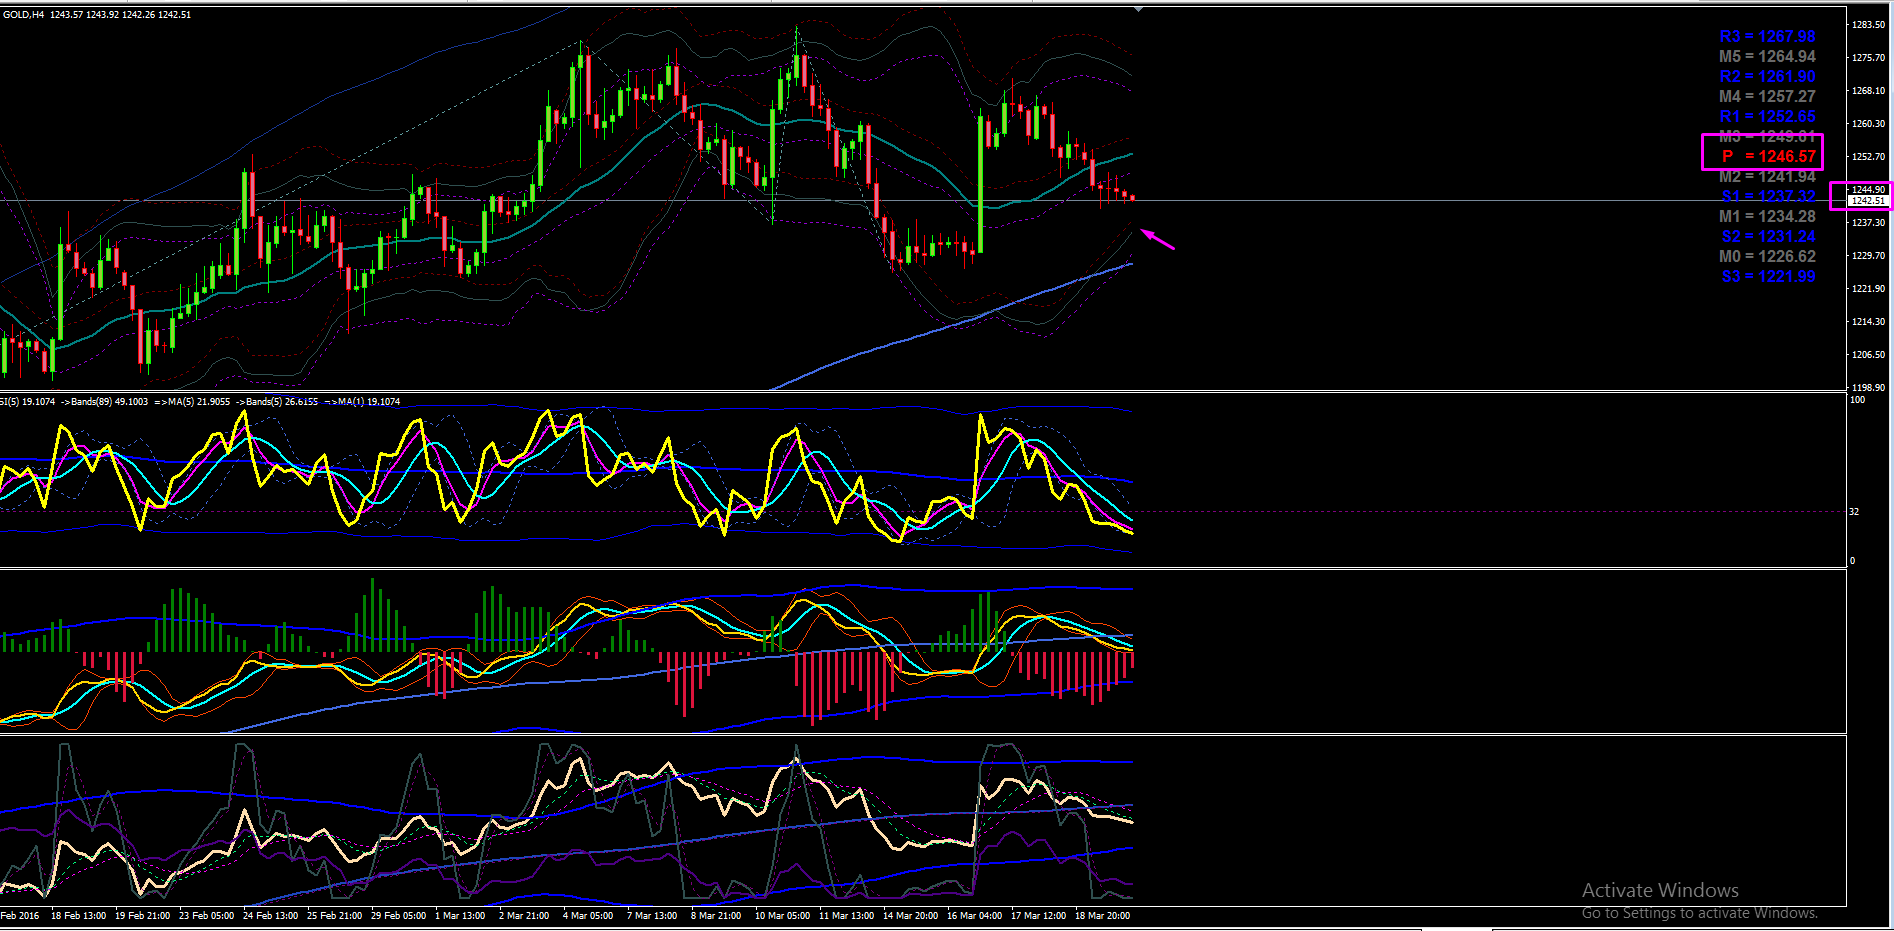Click the 25 Feb 21:00 time label

point(334,916)
